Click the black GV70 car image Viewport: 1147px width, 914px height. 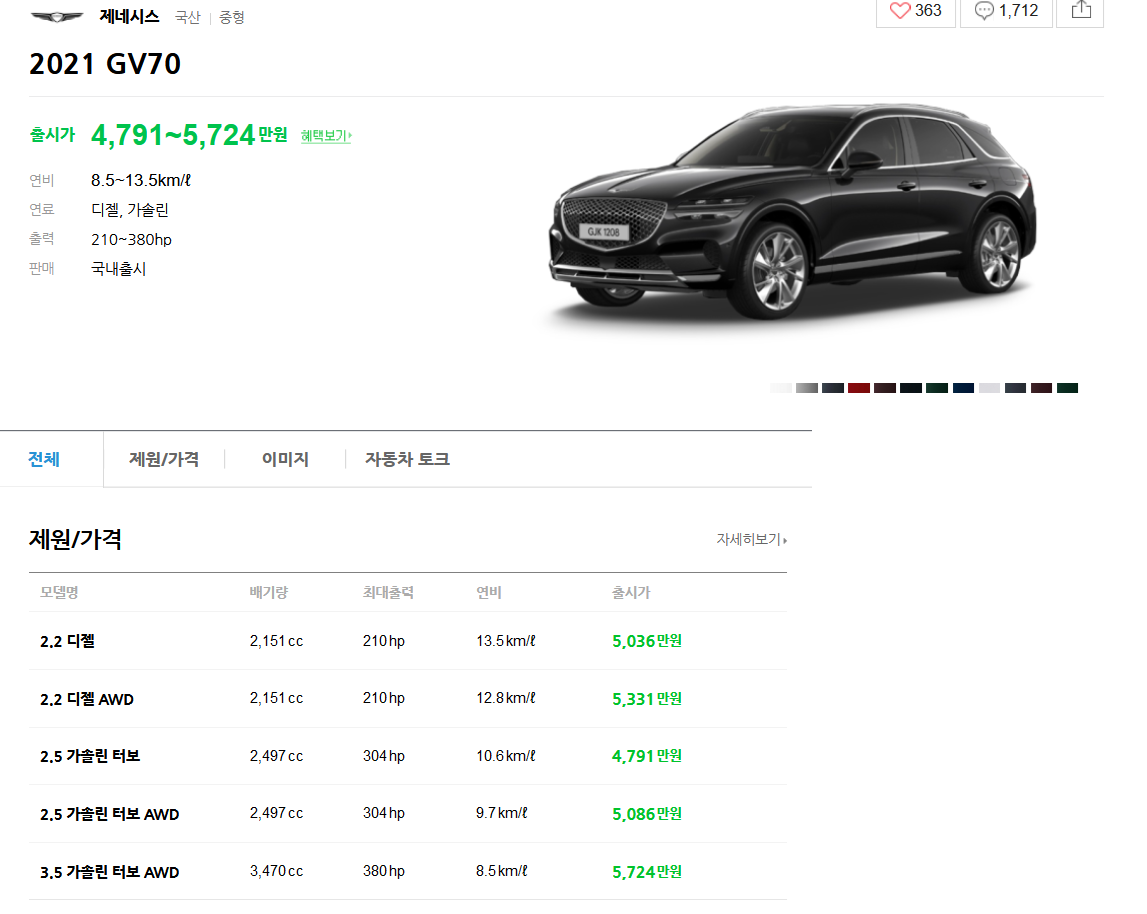pyautogui.click(x=792, y=212)
